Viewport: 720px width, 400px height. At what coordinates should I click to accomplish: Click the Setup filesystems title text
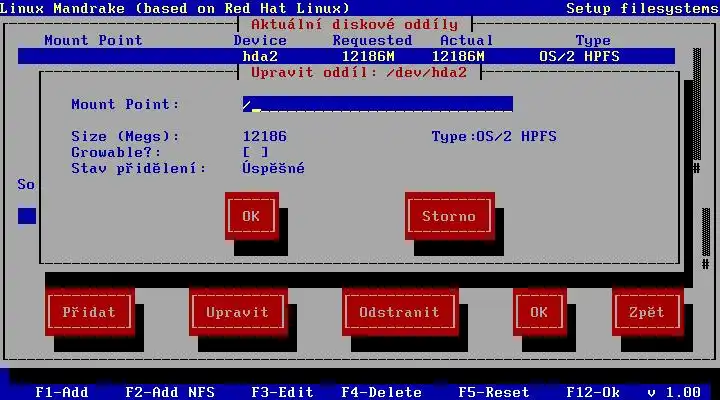[643, 8]
